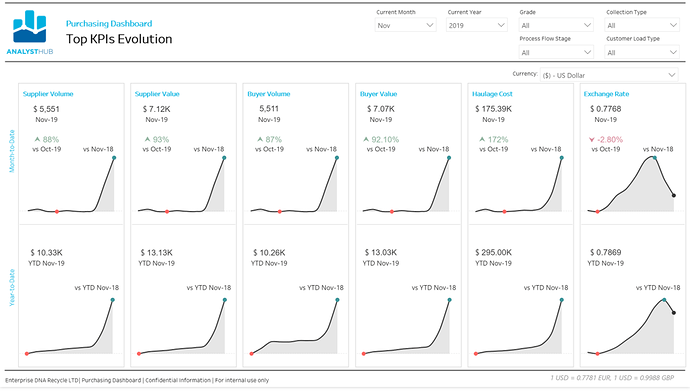This screenshot has height=392, width=690.
Task: Open the Current Year dropdown showing 2019
Action: point(477,26)
